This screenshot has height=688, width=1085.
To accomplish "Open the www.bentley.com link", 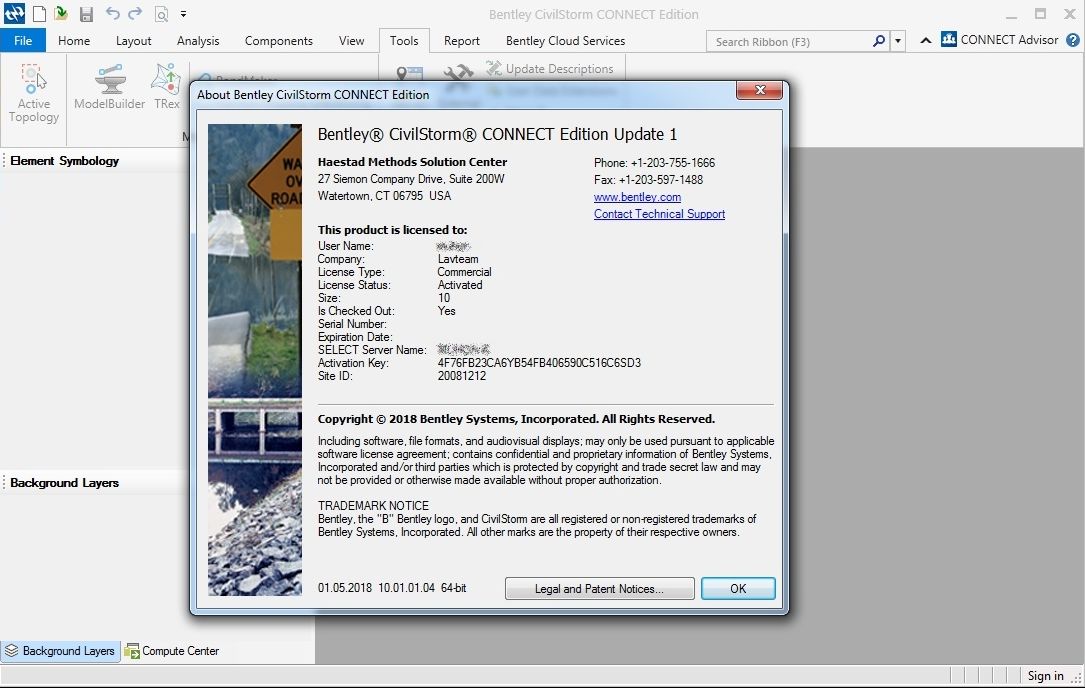I will tap(637, 197).
